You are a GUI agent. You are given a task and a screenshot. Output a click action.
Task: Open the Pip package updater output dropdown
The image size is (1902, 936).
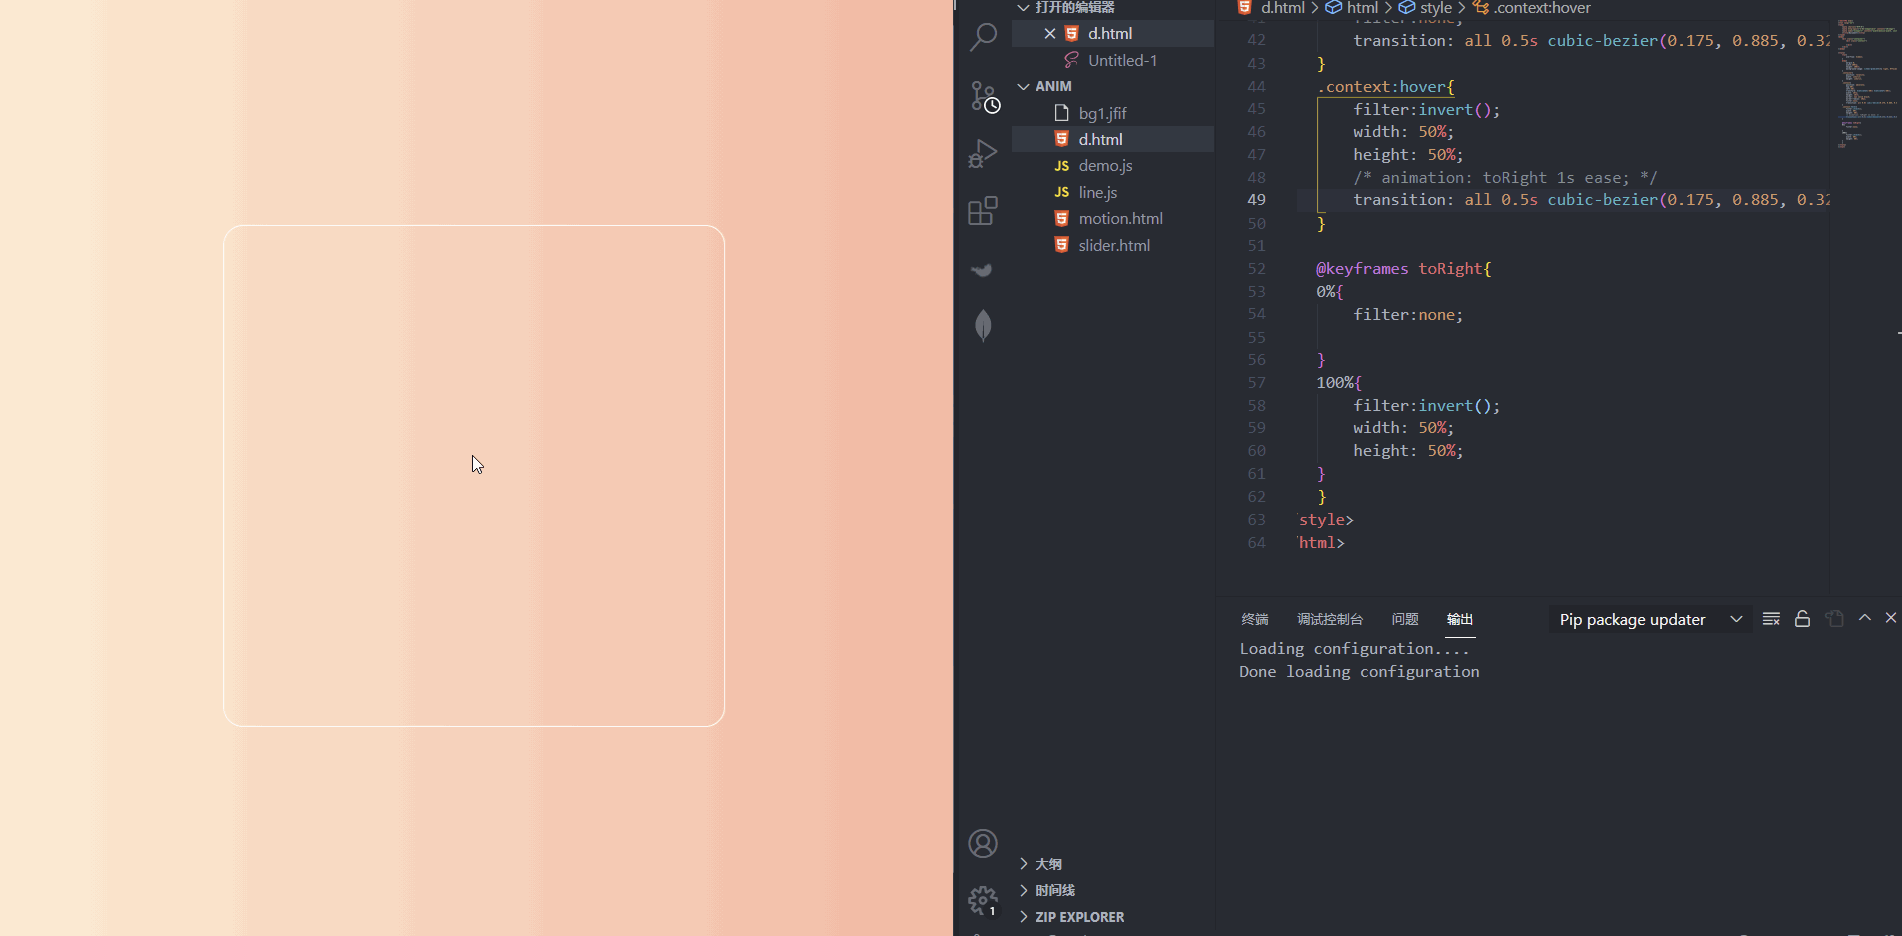click(x=1650, y=619)
